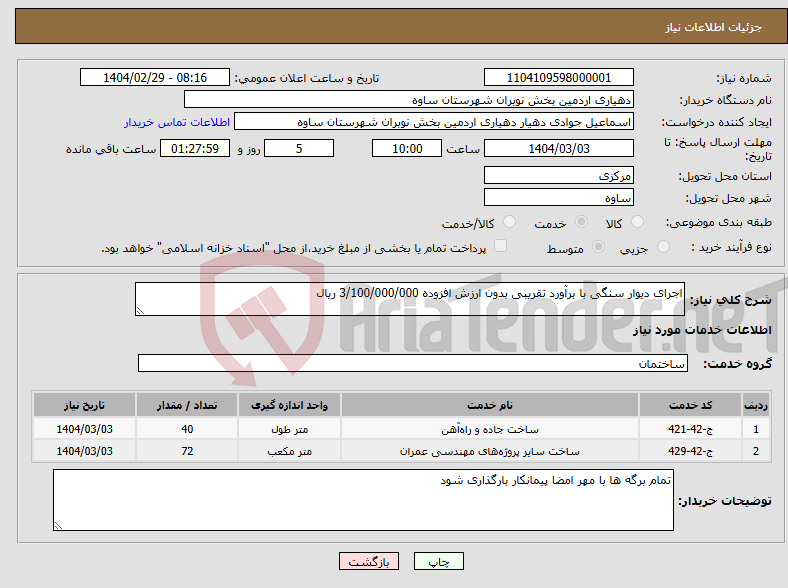788x588 pixels.
Task: Click the شرح کلی نیاز label
Action: 730,300
